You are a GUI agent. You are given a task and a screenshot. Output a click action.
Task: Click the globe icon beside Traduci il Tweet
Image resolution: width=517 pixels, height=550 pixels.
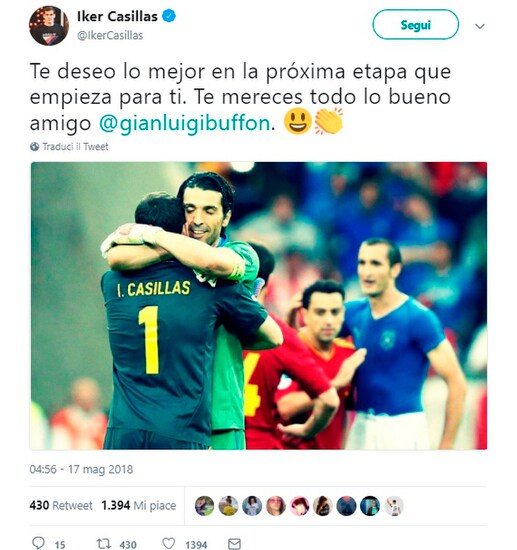point(34,147)
